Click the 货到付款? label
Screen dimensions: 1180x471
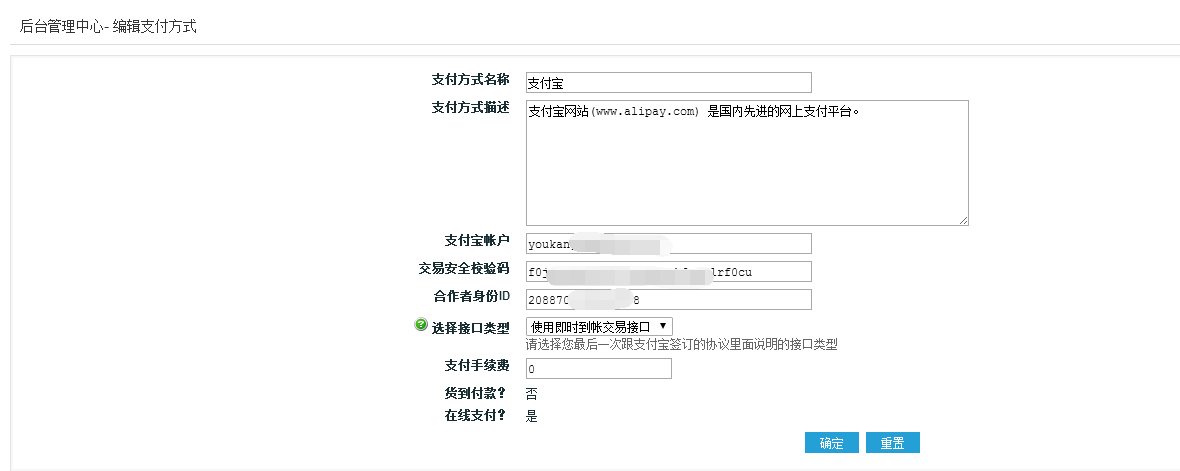pos(475,393)
